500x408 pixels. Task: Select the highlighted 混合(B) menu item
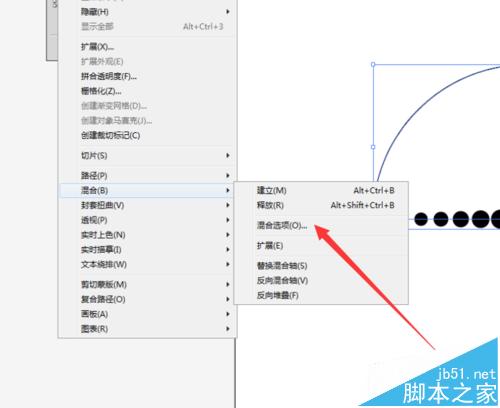(147, 190)
